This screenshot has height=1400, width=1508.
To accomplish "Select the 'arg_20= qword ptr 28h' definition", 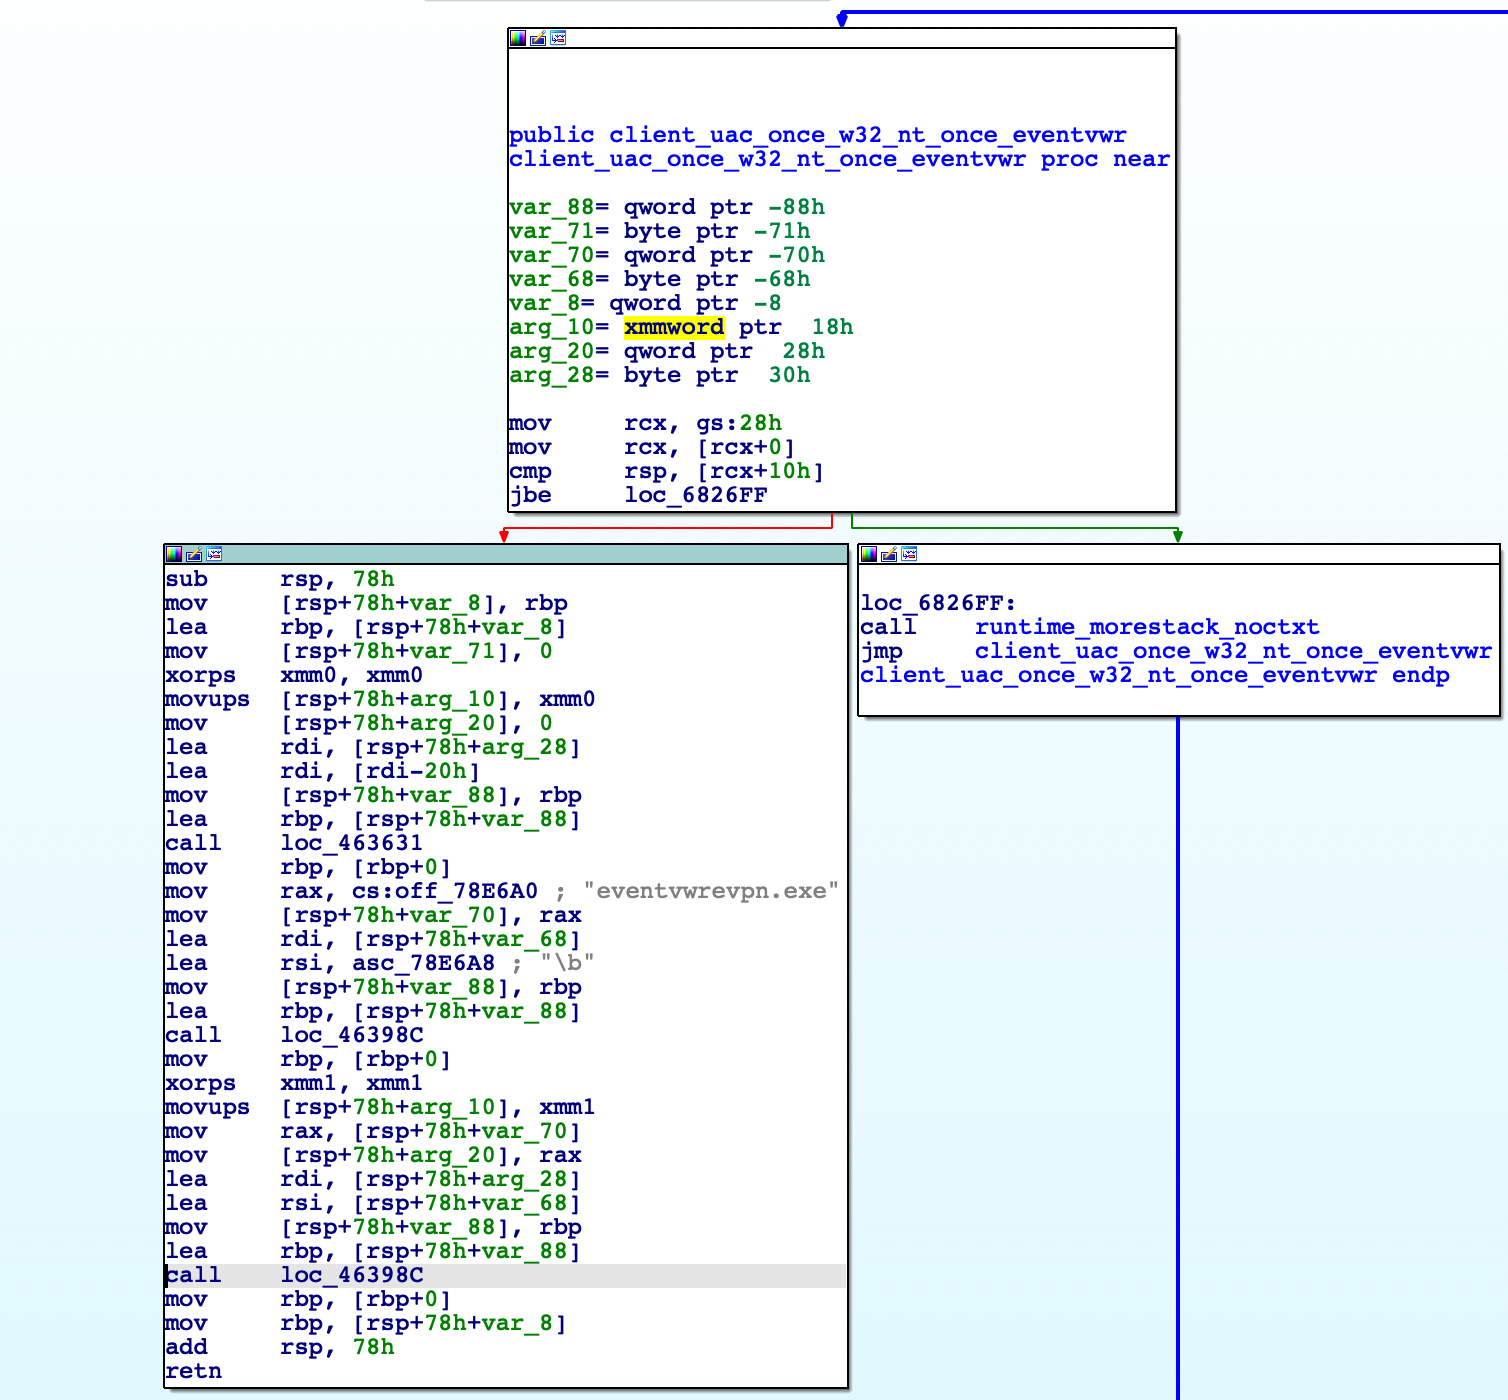I will coord(667,351).
